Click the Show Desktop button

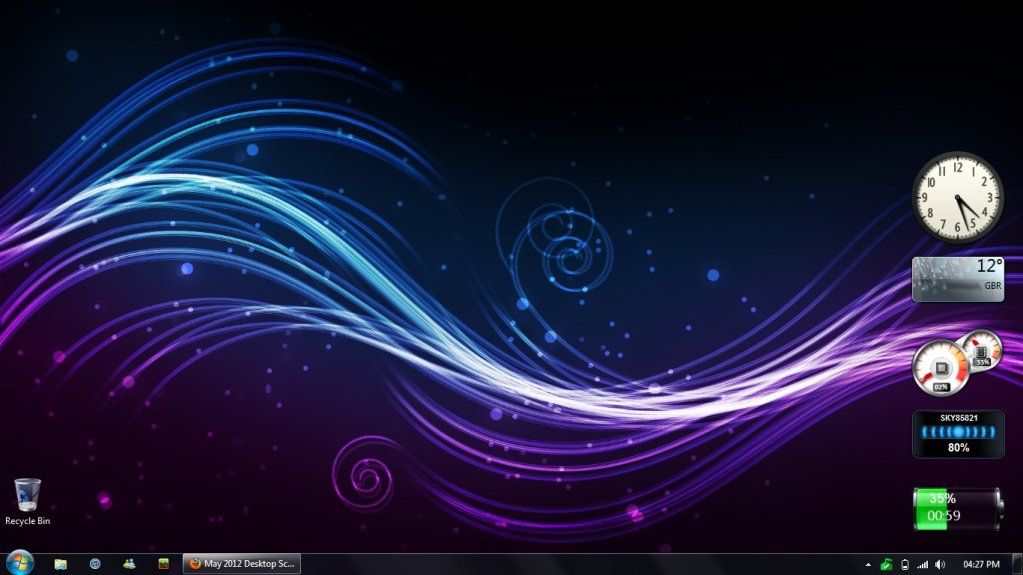coord(1017,565)
